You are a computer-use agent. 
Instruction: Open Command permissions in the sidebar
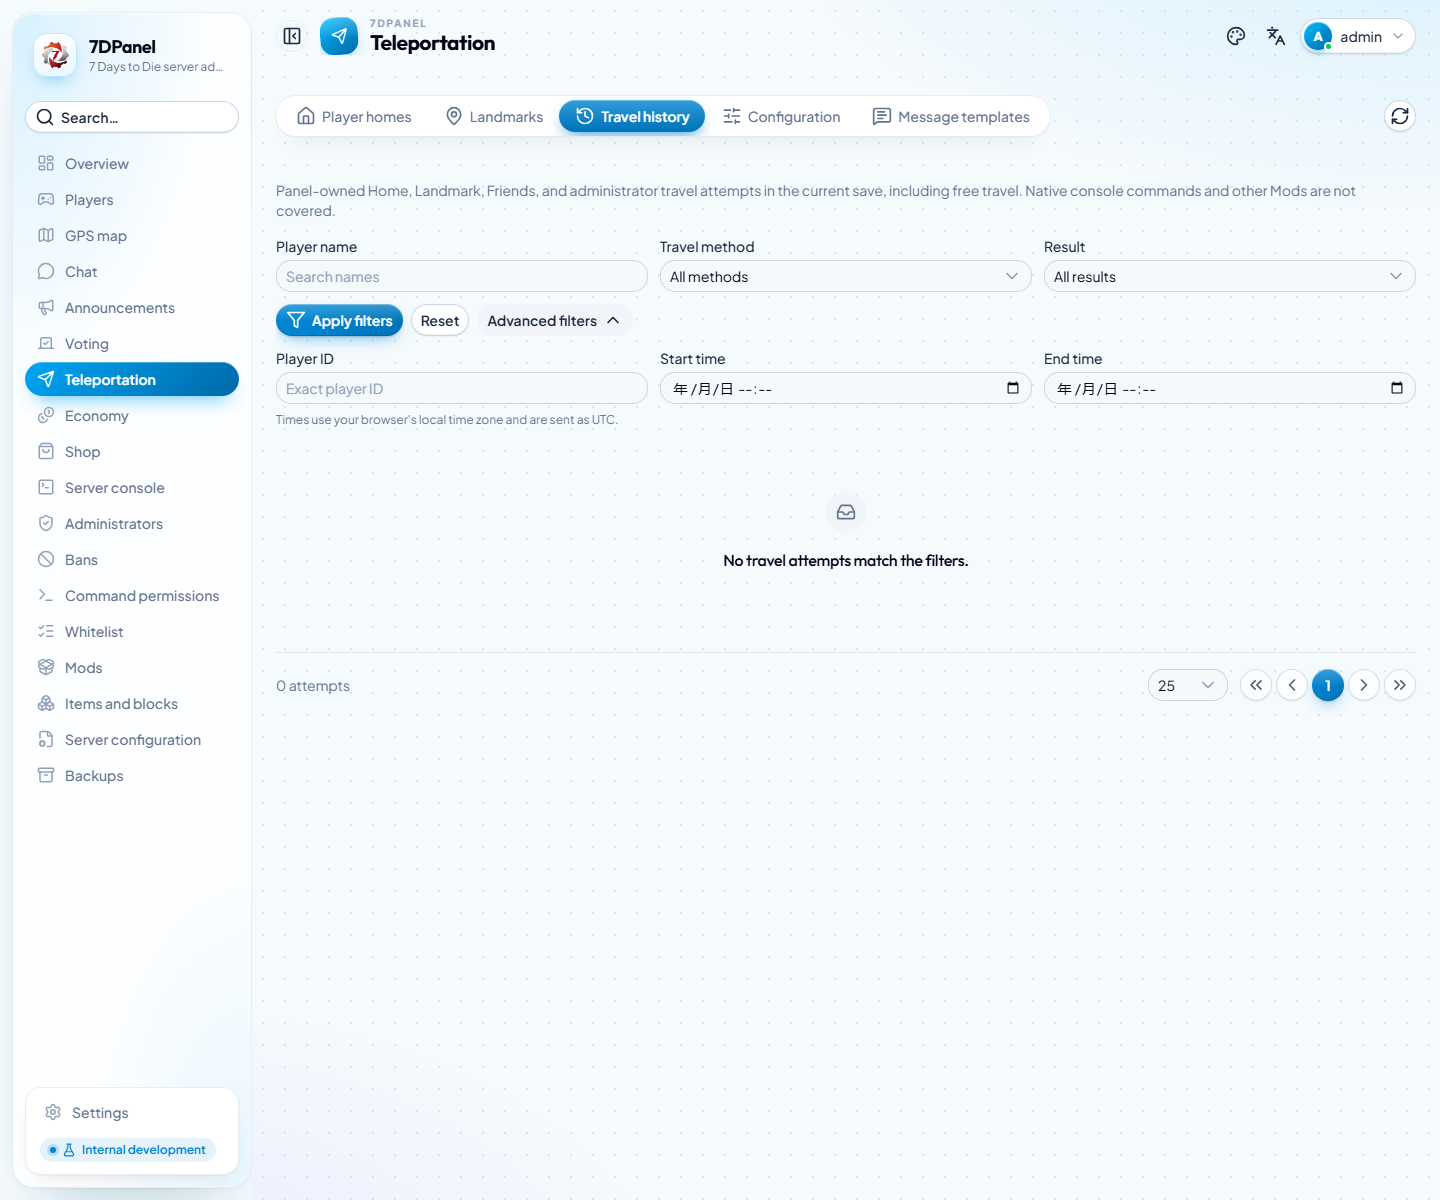point(132,596)
